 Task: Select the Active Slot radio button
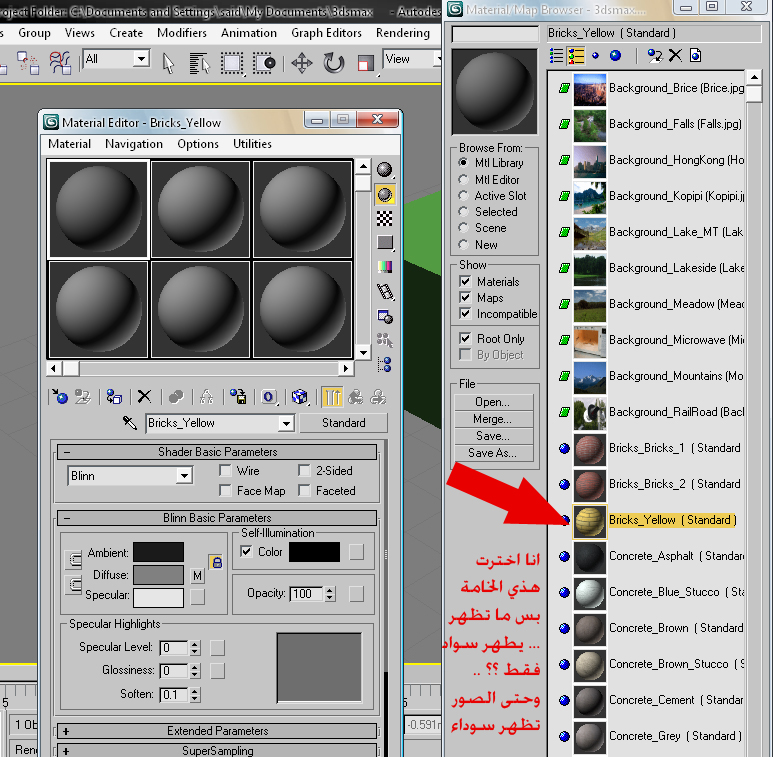pyautogui.click(x=463, y=196)
